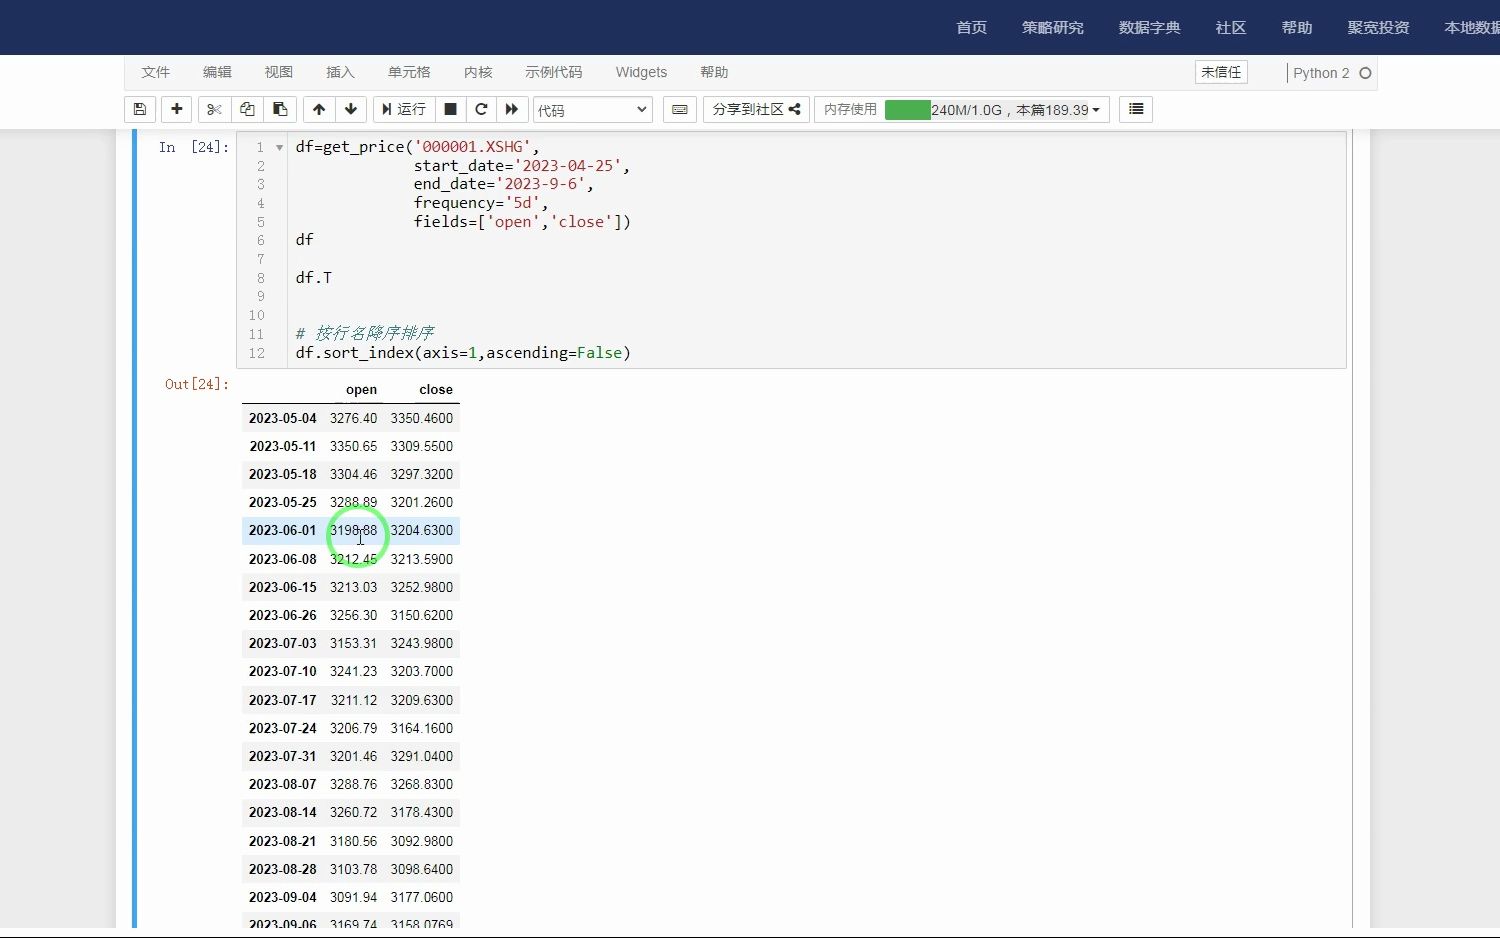Click close value 3150.6200
The height and width of the screenshot is (938, 1500).
point(421,615)
